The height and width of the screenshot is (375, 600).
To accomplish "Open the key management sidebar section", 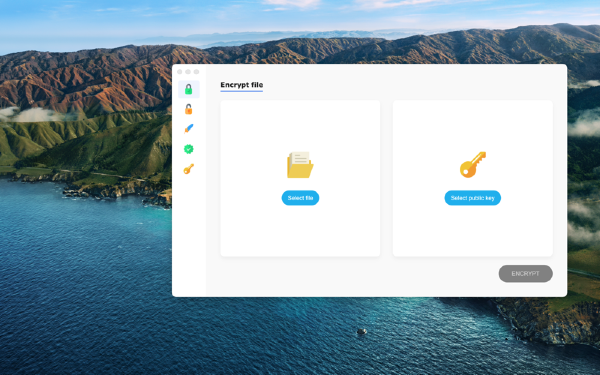I will [189, 169].
